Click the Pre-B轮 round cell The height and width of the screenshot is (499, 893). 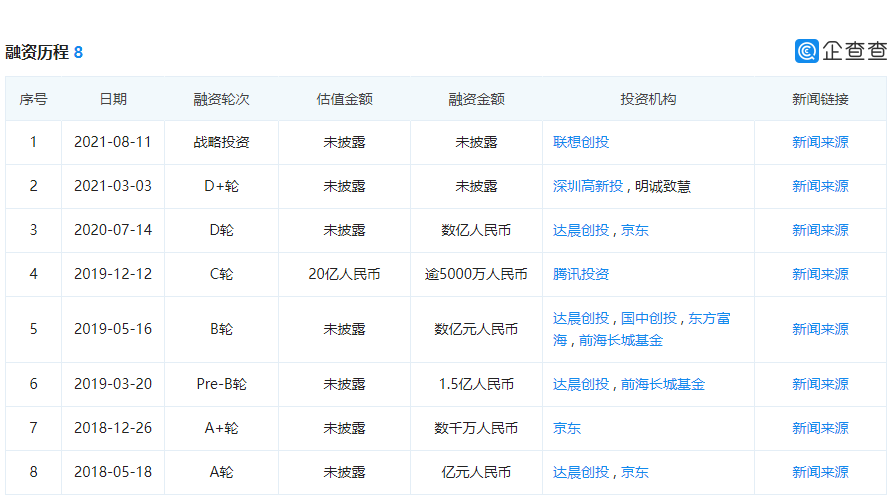point(222,385)
